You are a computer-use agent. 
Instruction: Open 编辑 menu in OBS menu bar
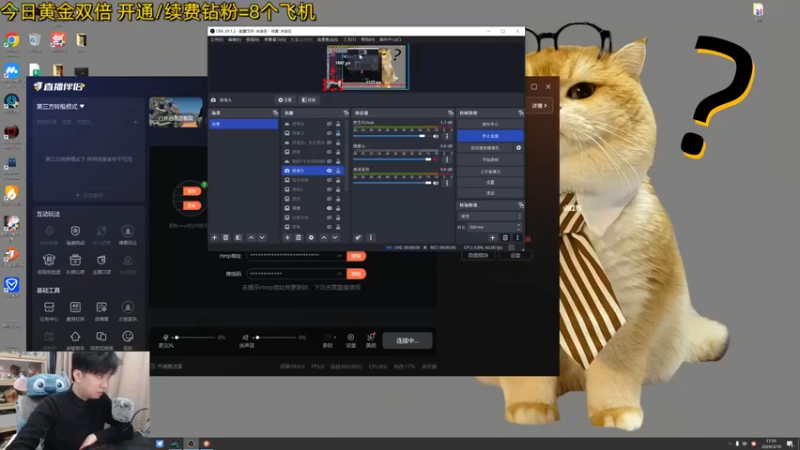click(234, 39)
